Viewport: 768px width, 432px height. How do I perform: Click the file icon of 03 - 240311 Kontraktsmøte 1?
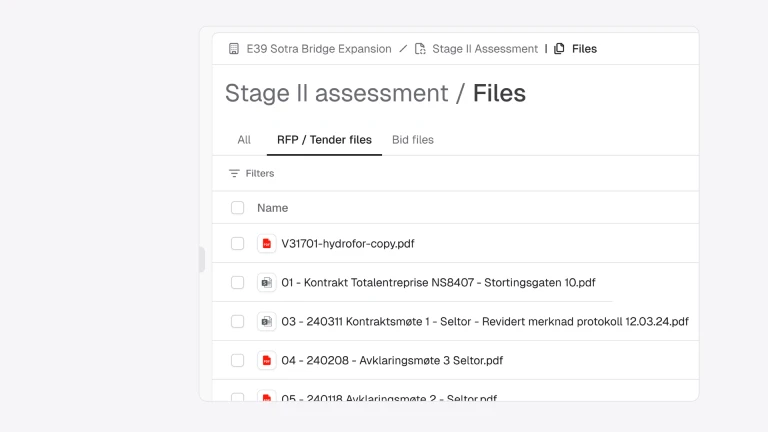[266, 322]
